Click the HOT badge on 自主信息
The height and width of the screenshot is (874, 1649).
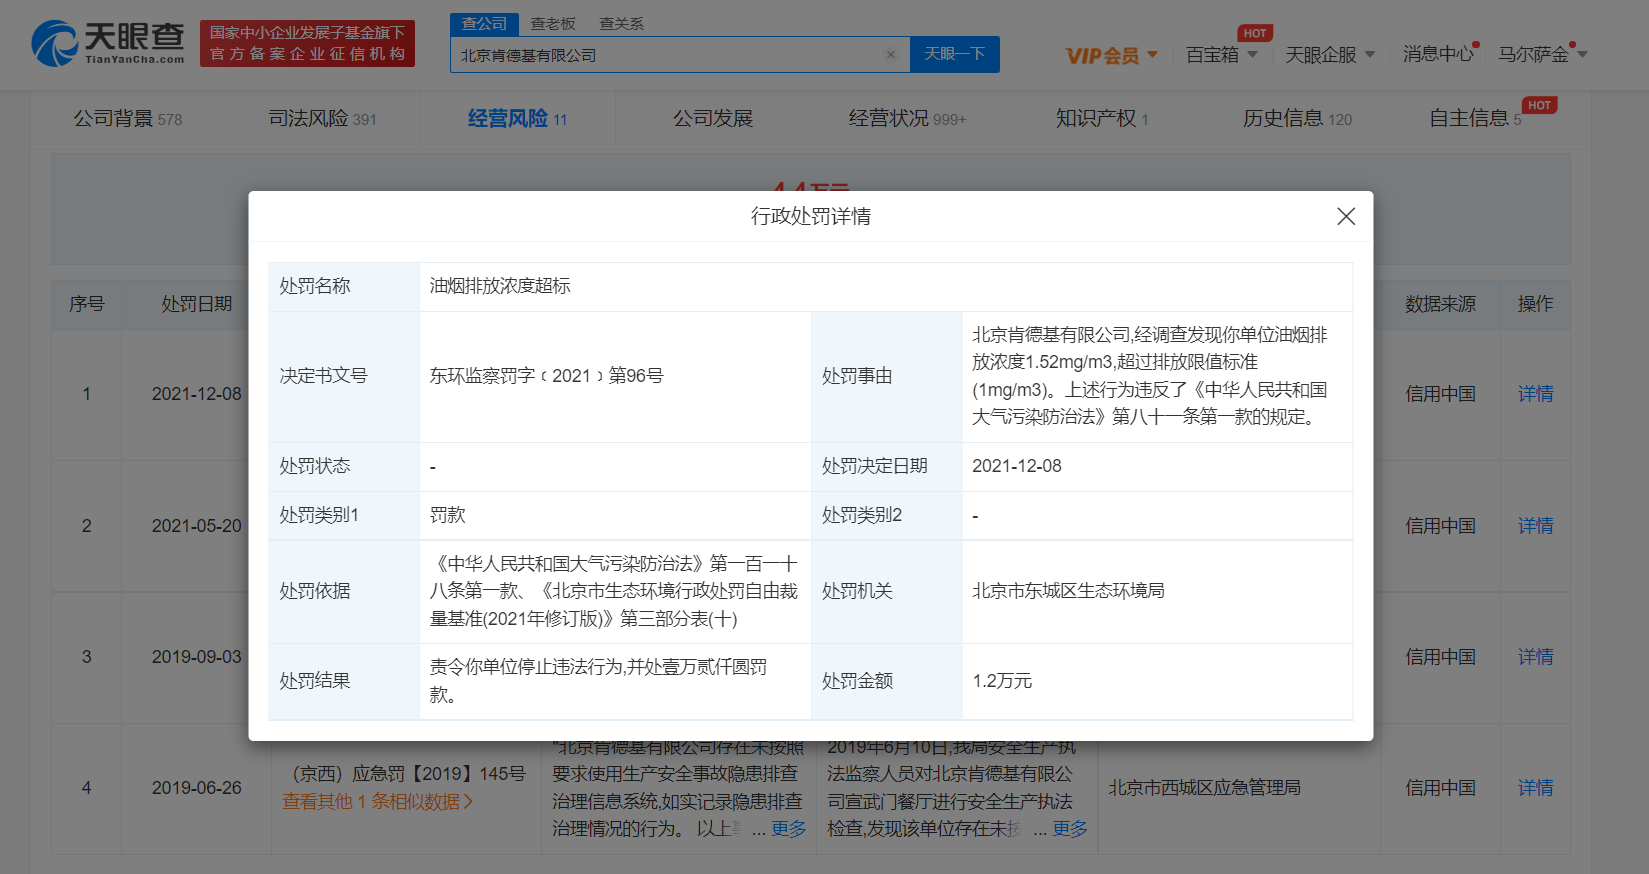(x=1539, y=105)
